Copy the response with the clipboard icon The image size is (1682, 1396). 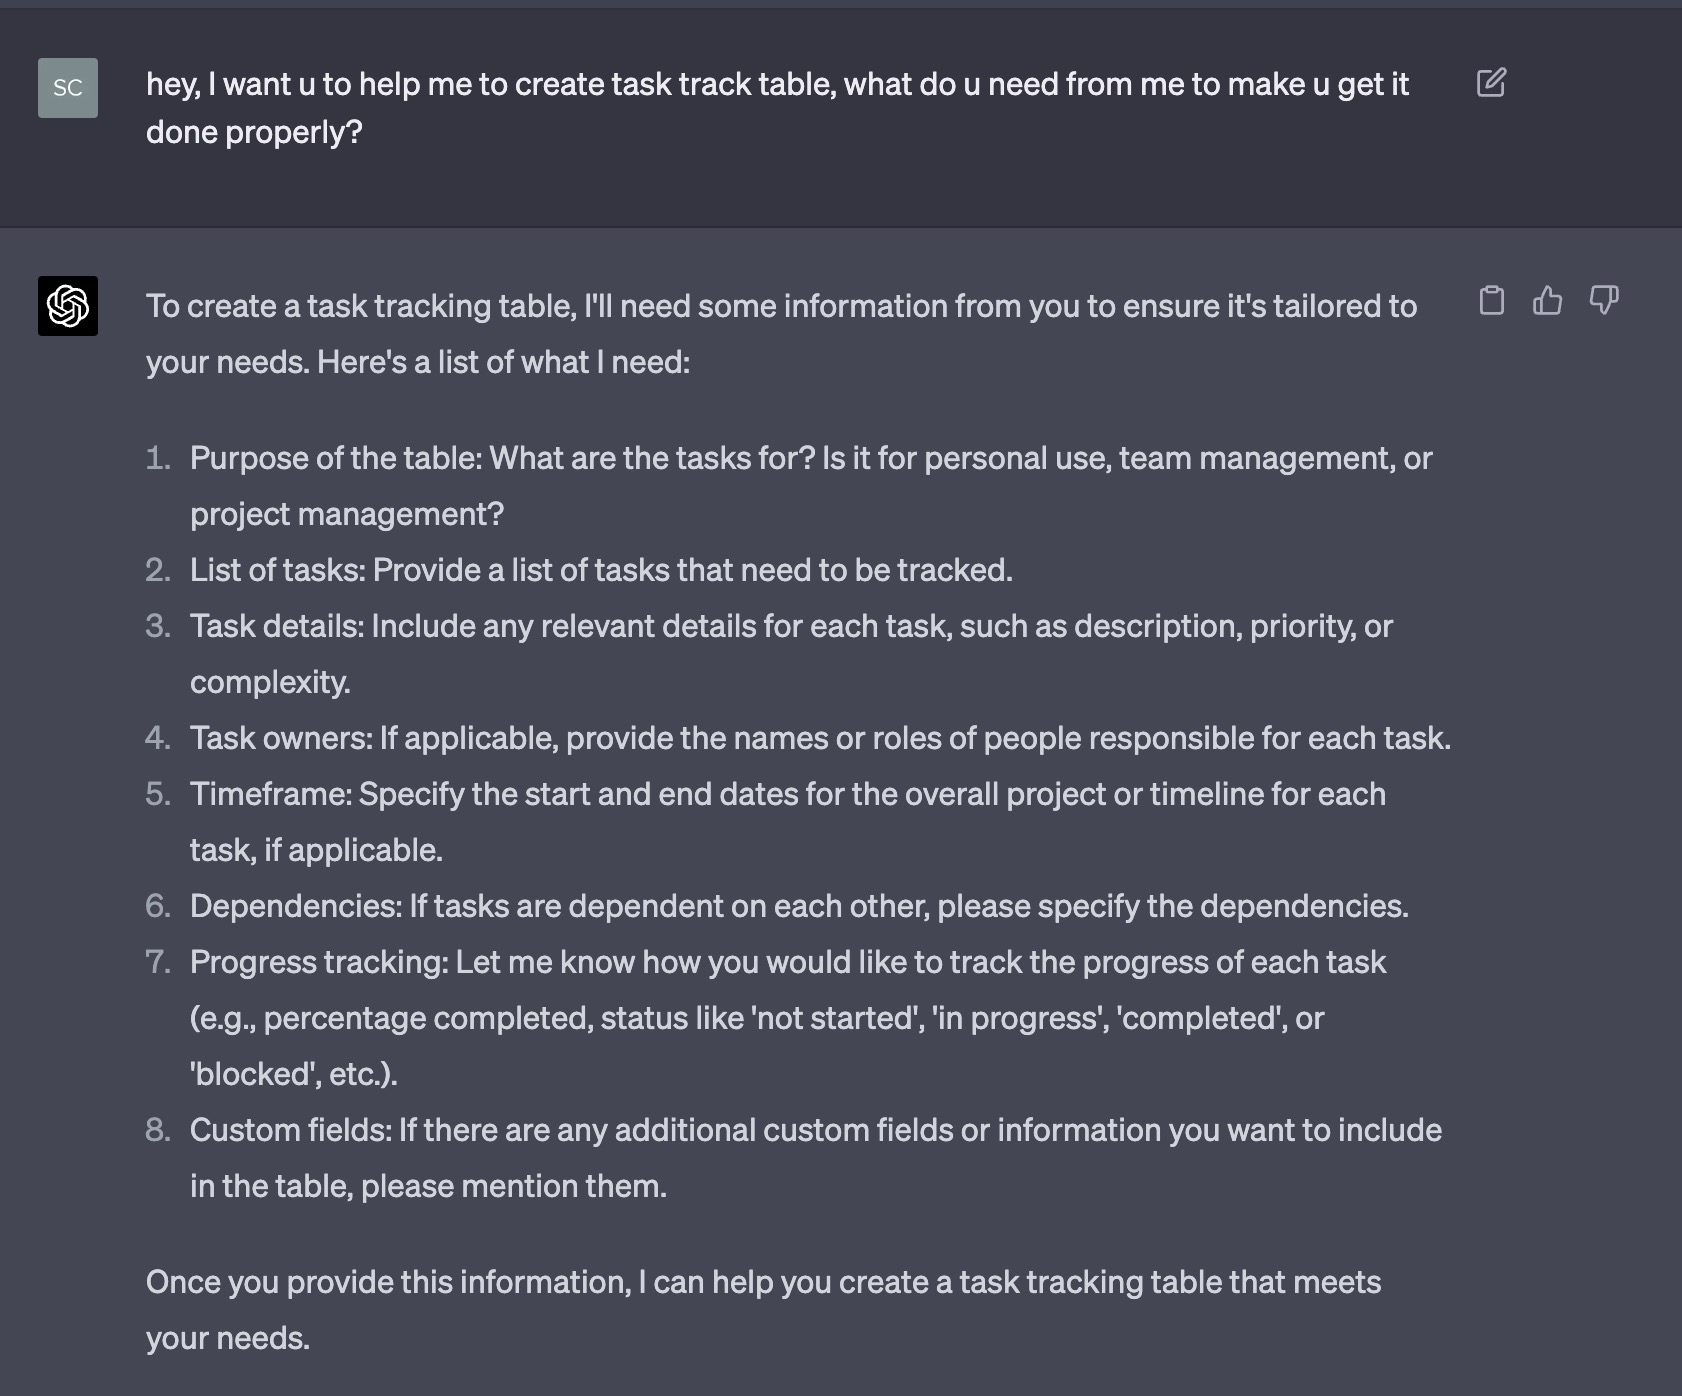pos(1491,300)
